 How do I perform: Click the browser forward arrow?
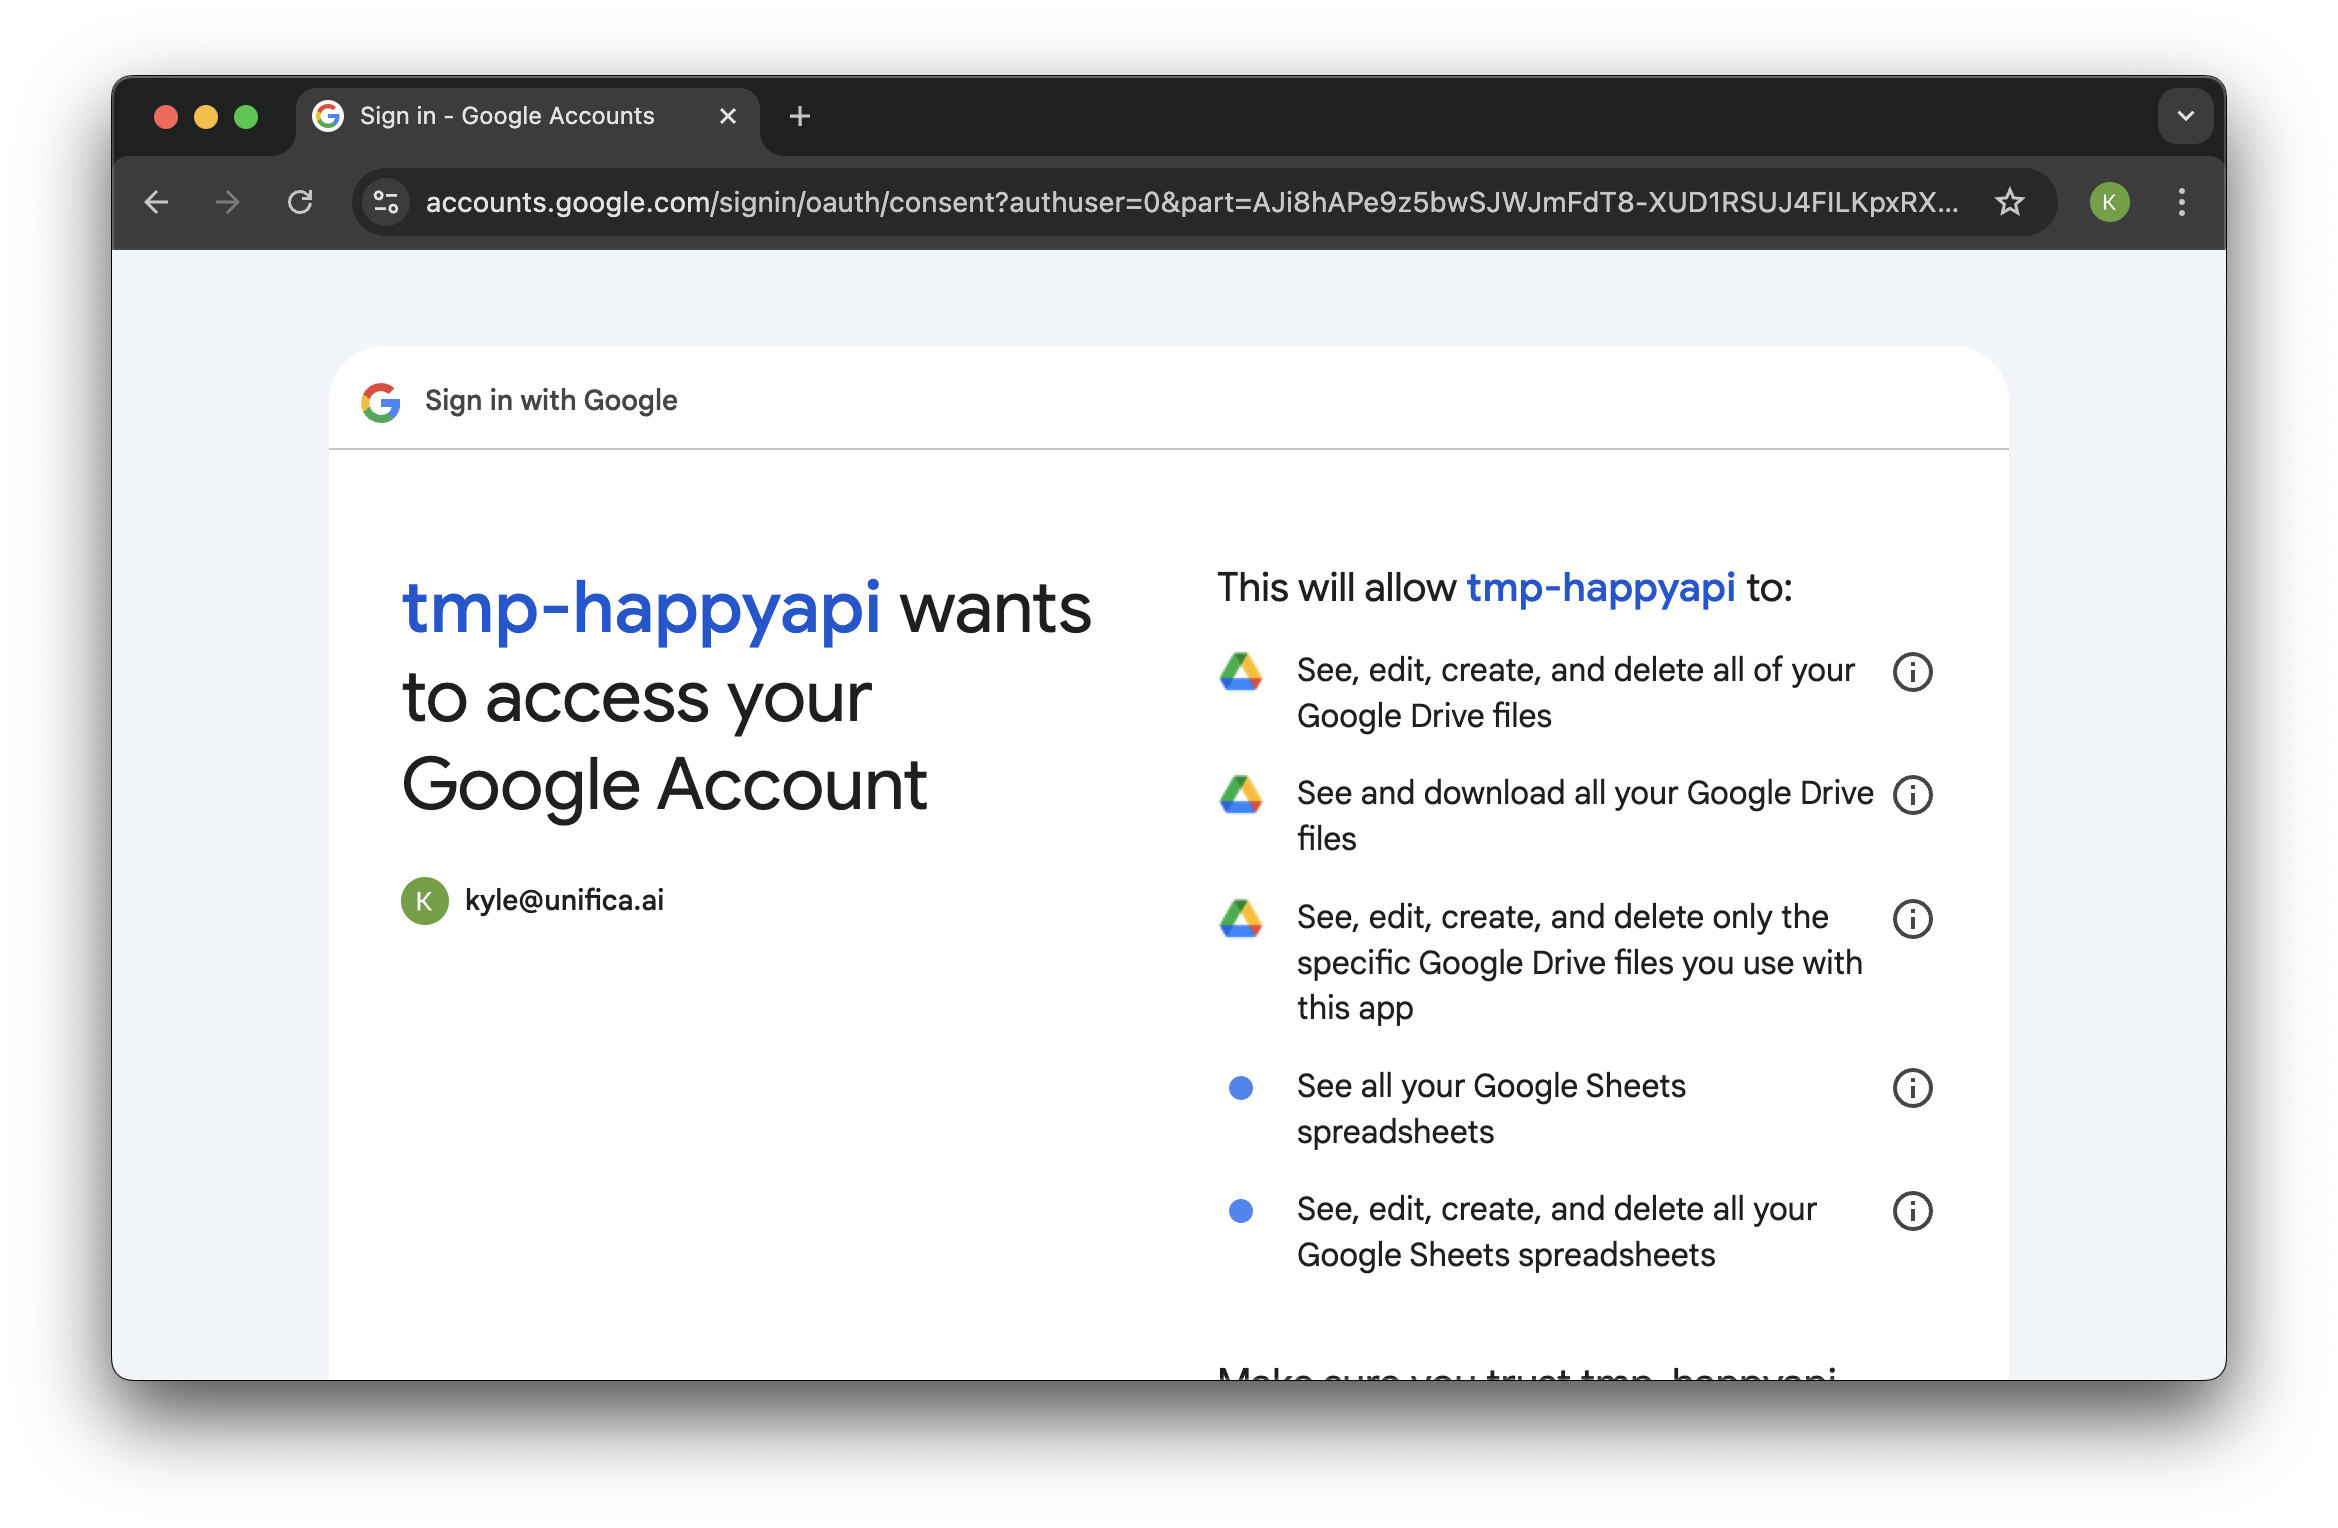[228, 203]
